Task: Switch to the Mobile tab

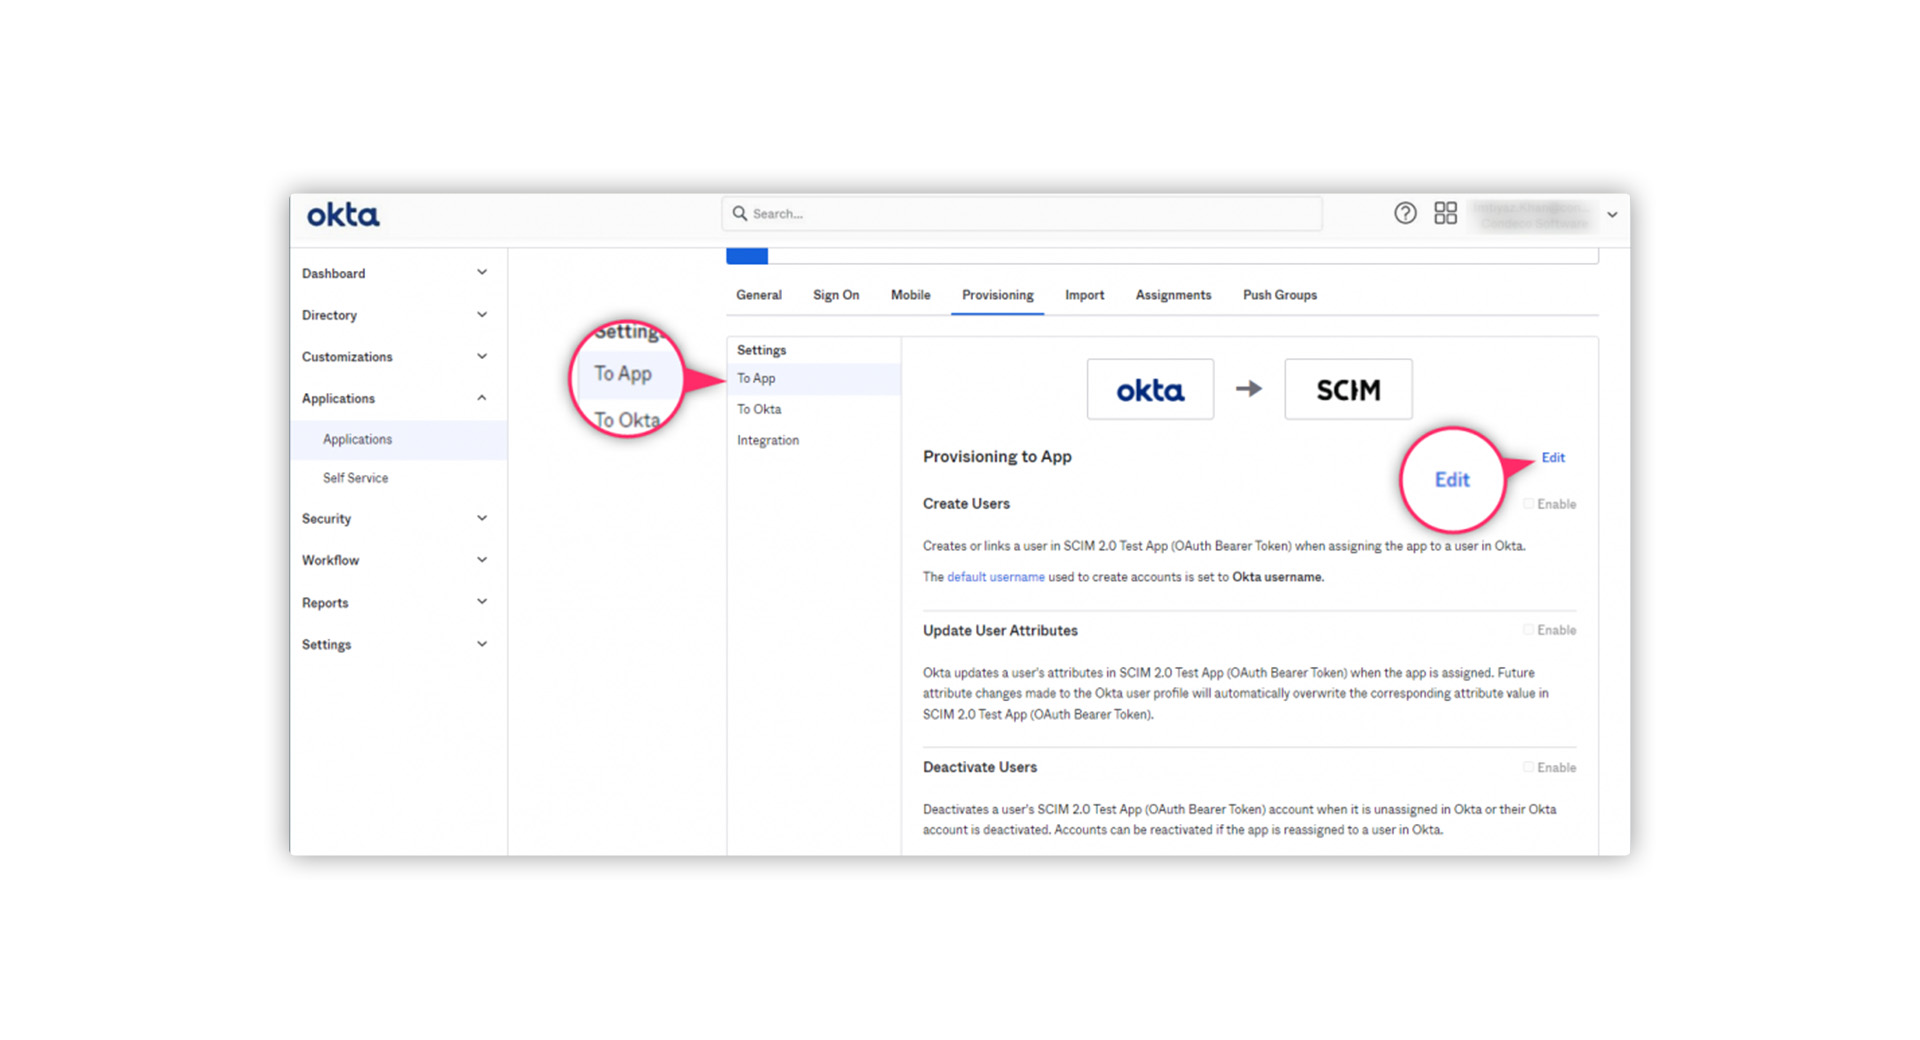Action: click(x=910, y=295)
